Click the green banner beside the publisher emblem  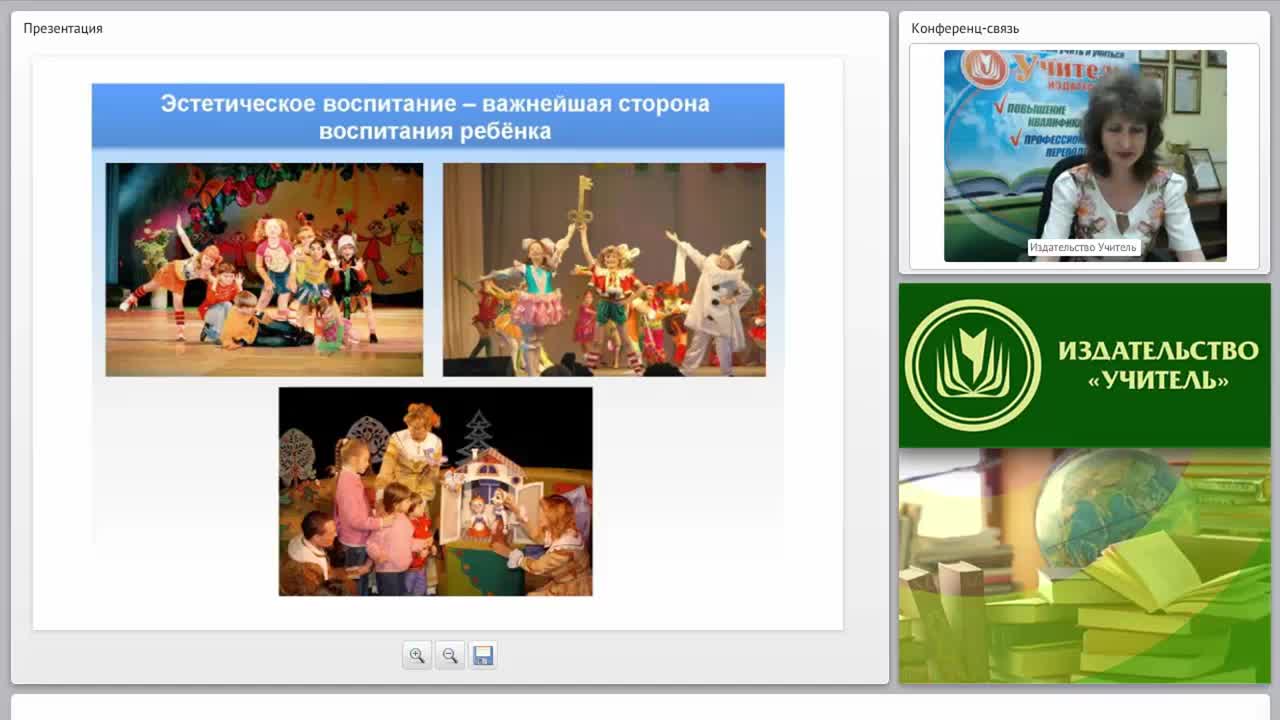click(x=1158, y=365)
